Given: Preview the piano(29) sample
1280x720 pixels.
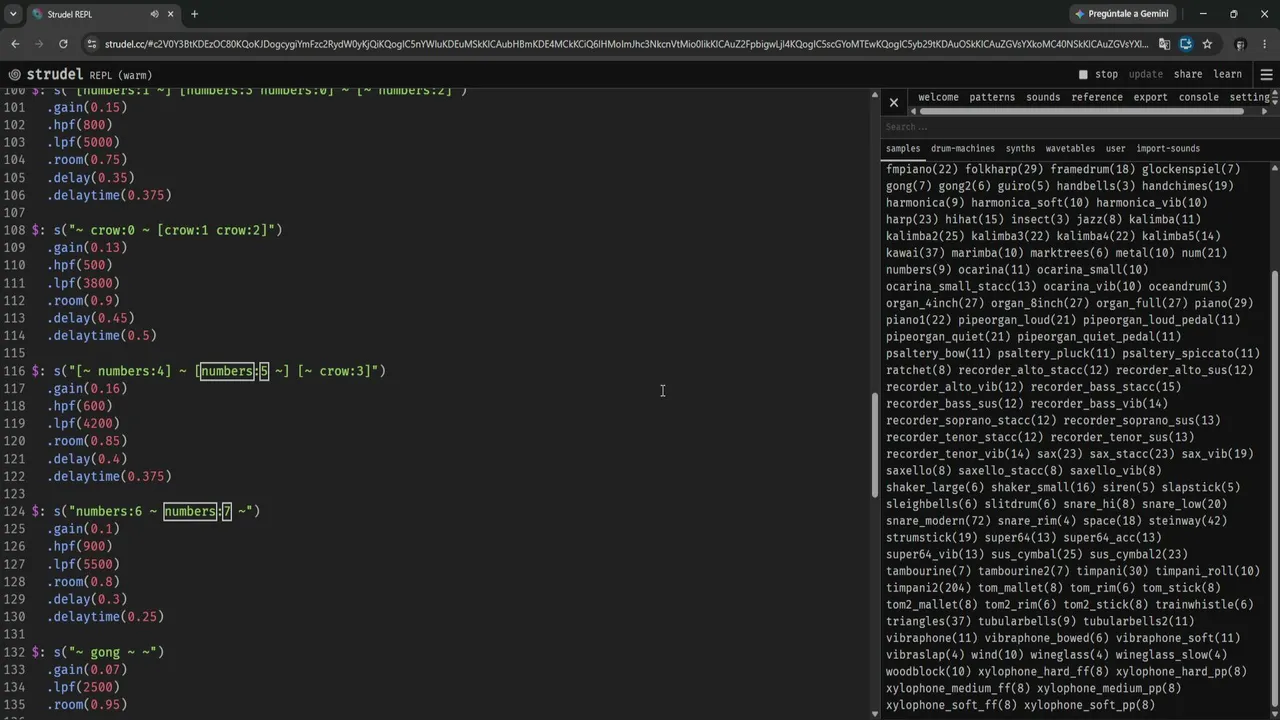Looking at the screenshot, I should point(1223,303).
